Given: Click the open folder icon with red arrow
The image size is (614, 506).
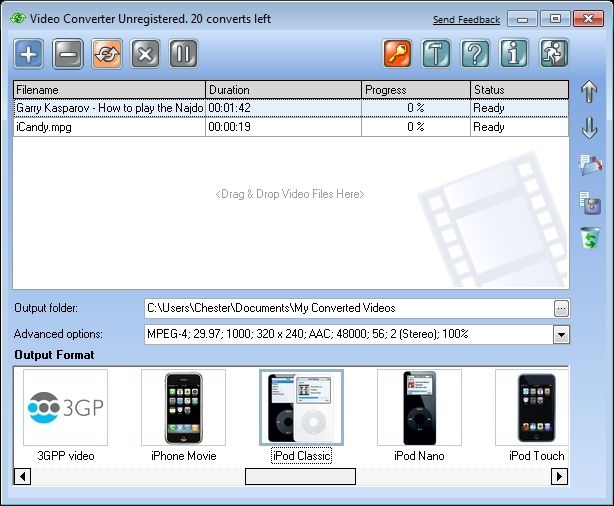Looking at the screenshot, I should click(x=590, y=165).
